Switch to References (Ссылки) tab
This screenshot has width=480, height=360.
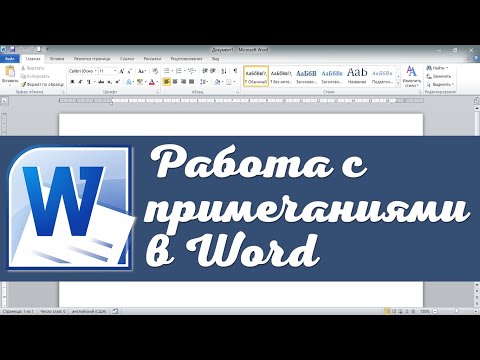127,59
